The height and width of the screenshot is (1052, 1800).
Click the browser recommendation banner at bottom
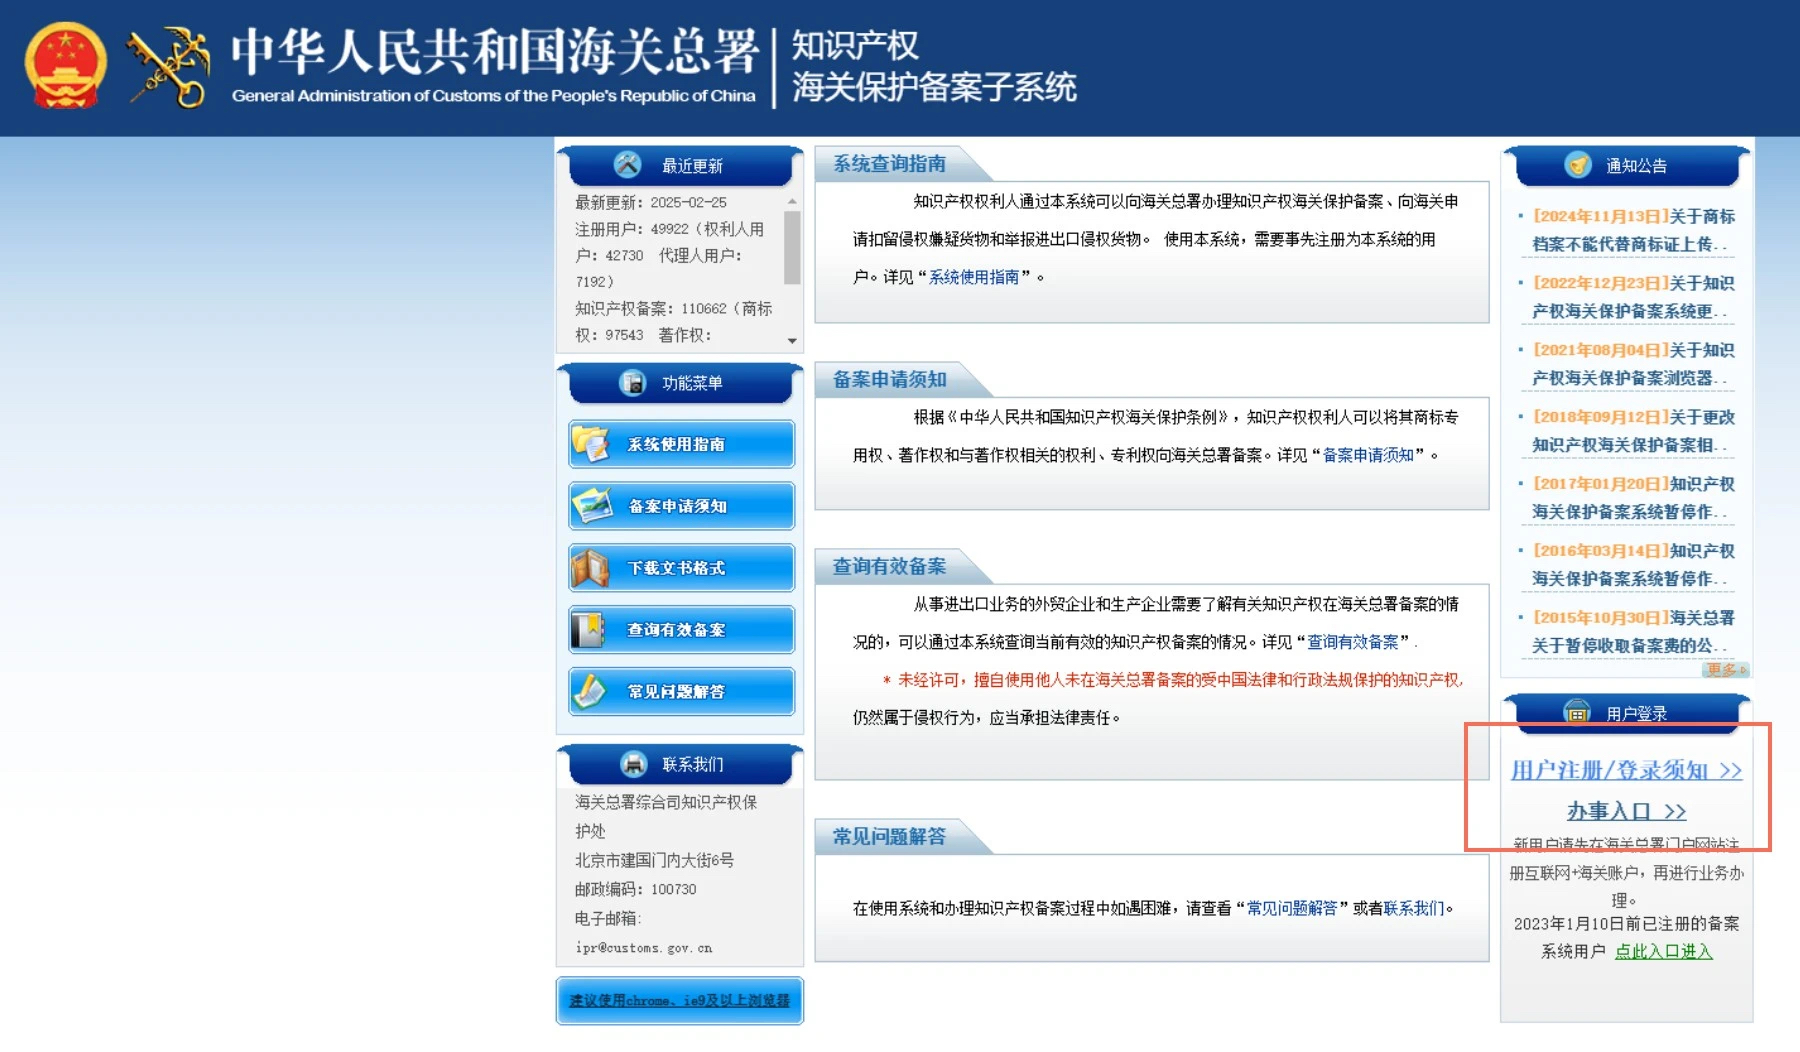click(x=680, y=1000)
